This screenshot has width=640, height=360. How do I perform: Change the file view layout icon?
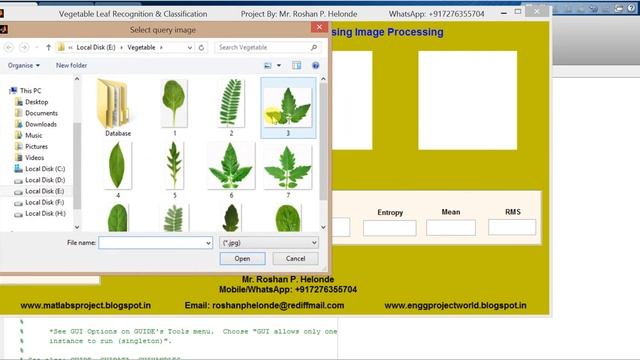tap(268, 65)
